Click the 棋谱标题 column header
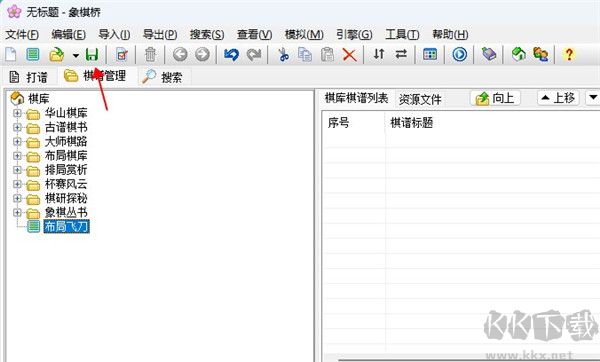600x362 pixels. tap(412, 123)
